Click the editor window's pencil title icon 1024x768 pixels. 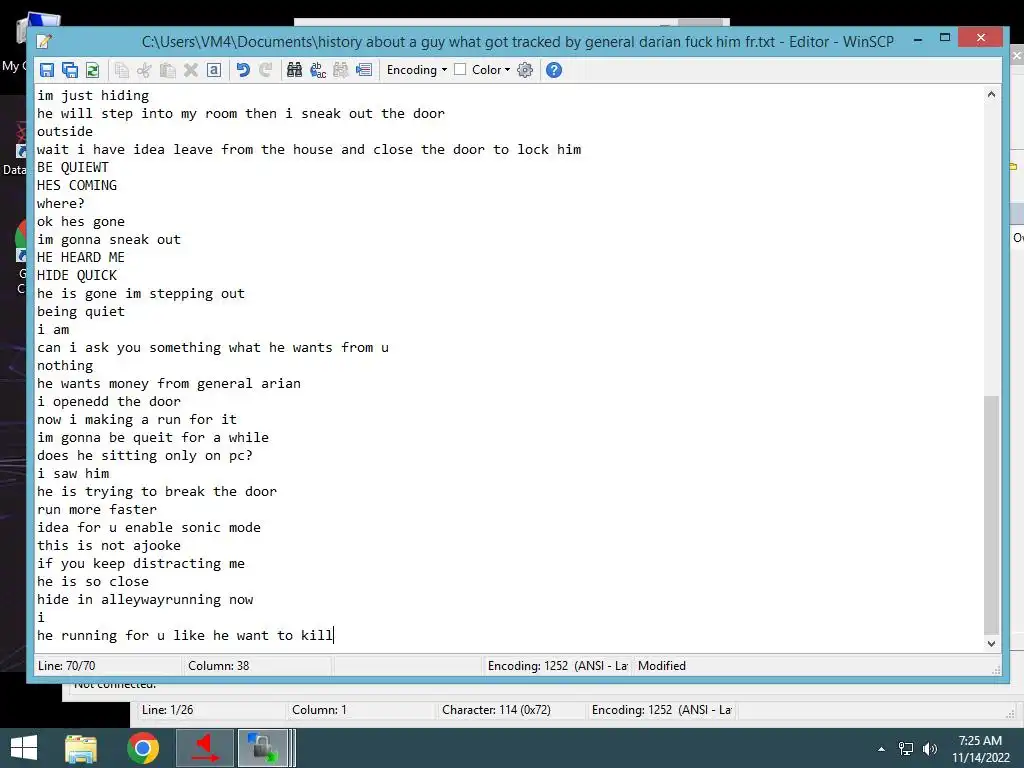coord(44,42)
